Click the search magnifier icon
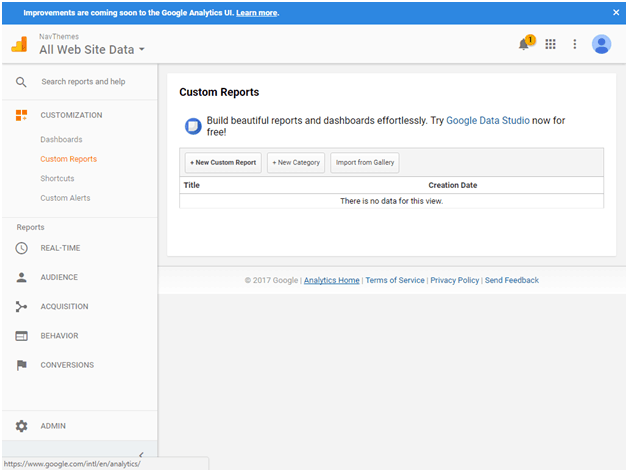Viewport: 628px width, 472px height. click(21, 82)
